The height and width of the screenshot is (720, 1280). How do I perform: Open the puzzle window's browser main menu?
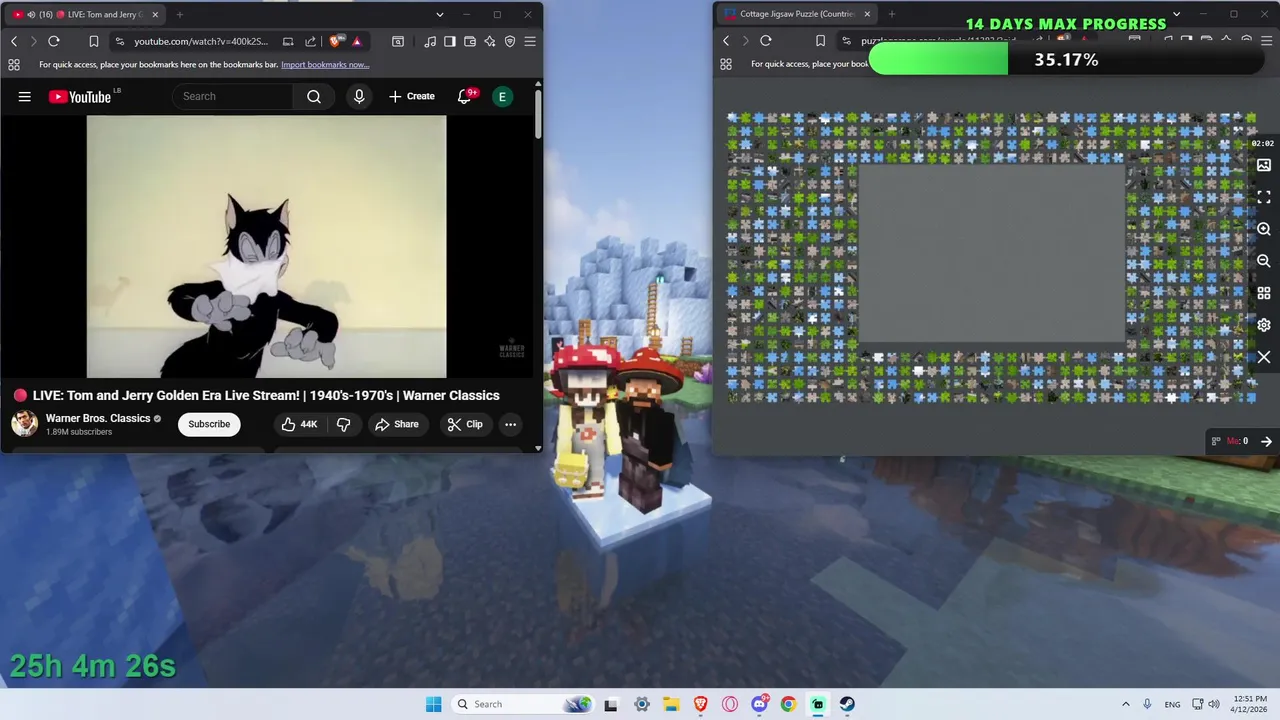[1265, 41]
